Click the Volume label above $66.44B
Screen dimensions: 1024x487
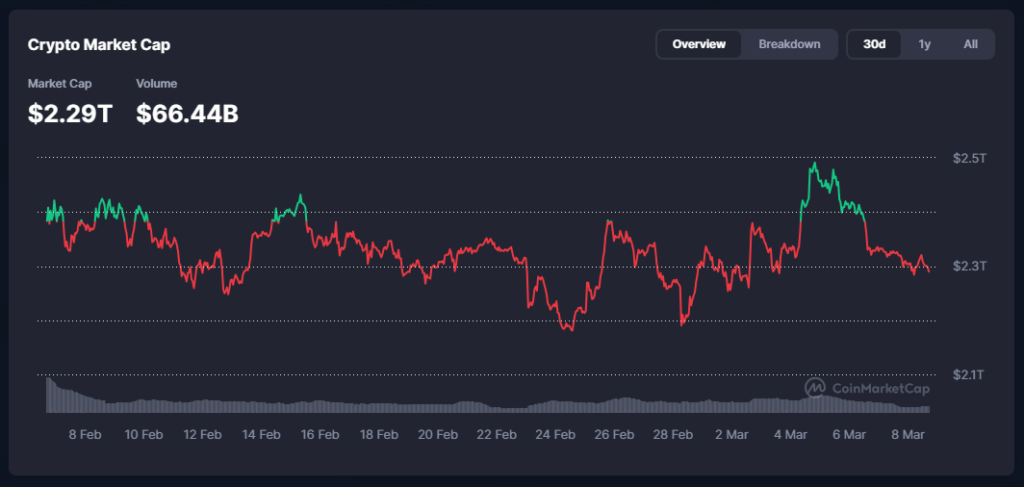(x=156, y=84)
